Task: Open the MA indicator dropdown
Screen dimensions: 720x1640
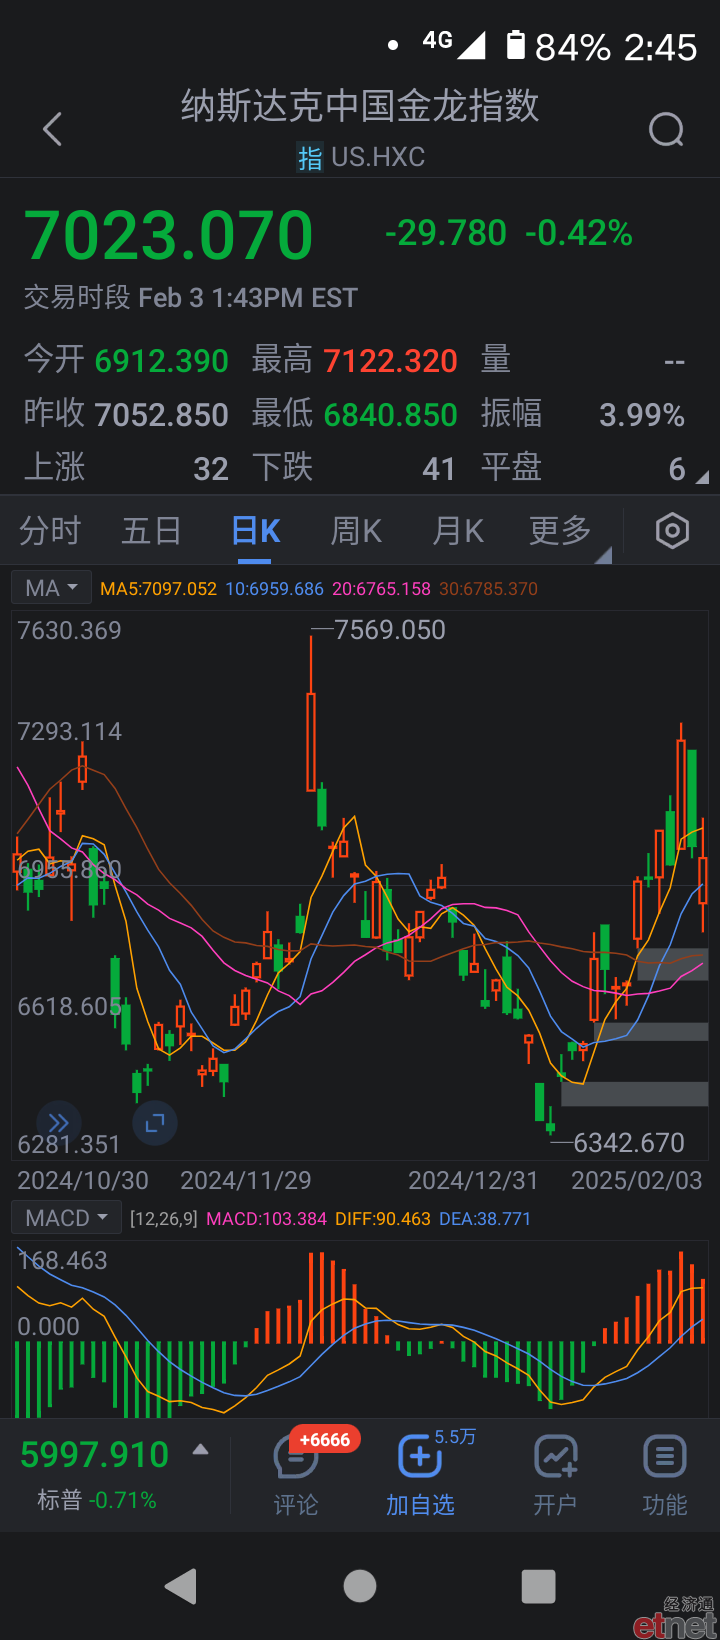Action: point(51,588)
